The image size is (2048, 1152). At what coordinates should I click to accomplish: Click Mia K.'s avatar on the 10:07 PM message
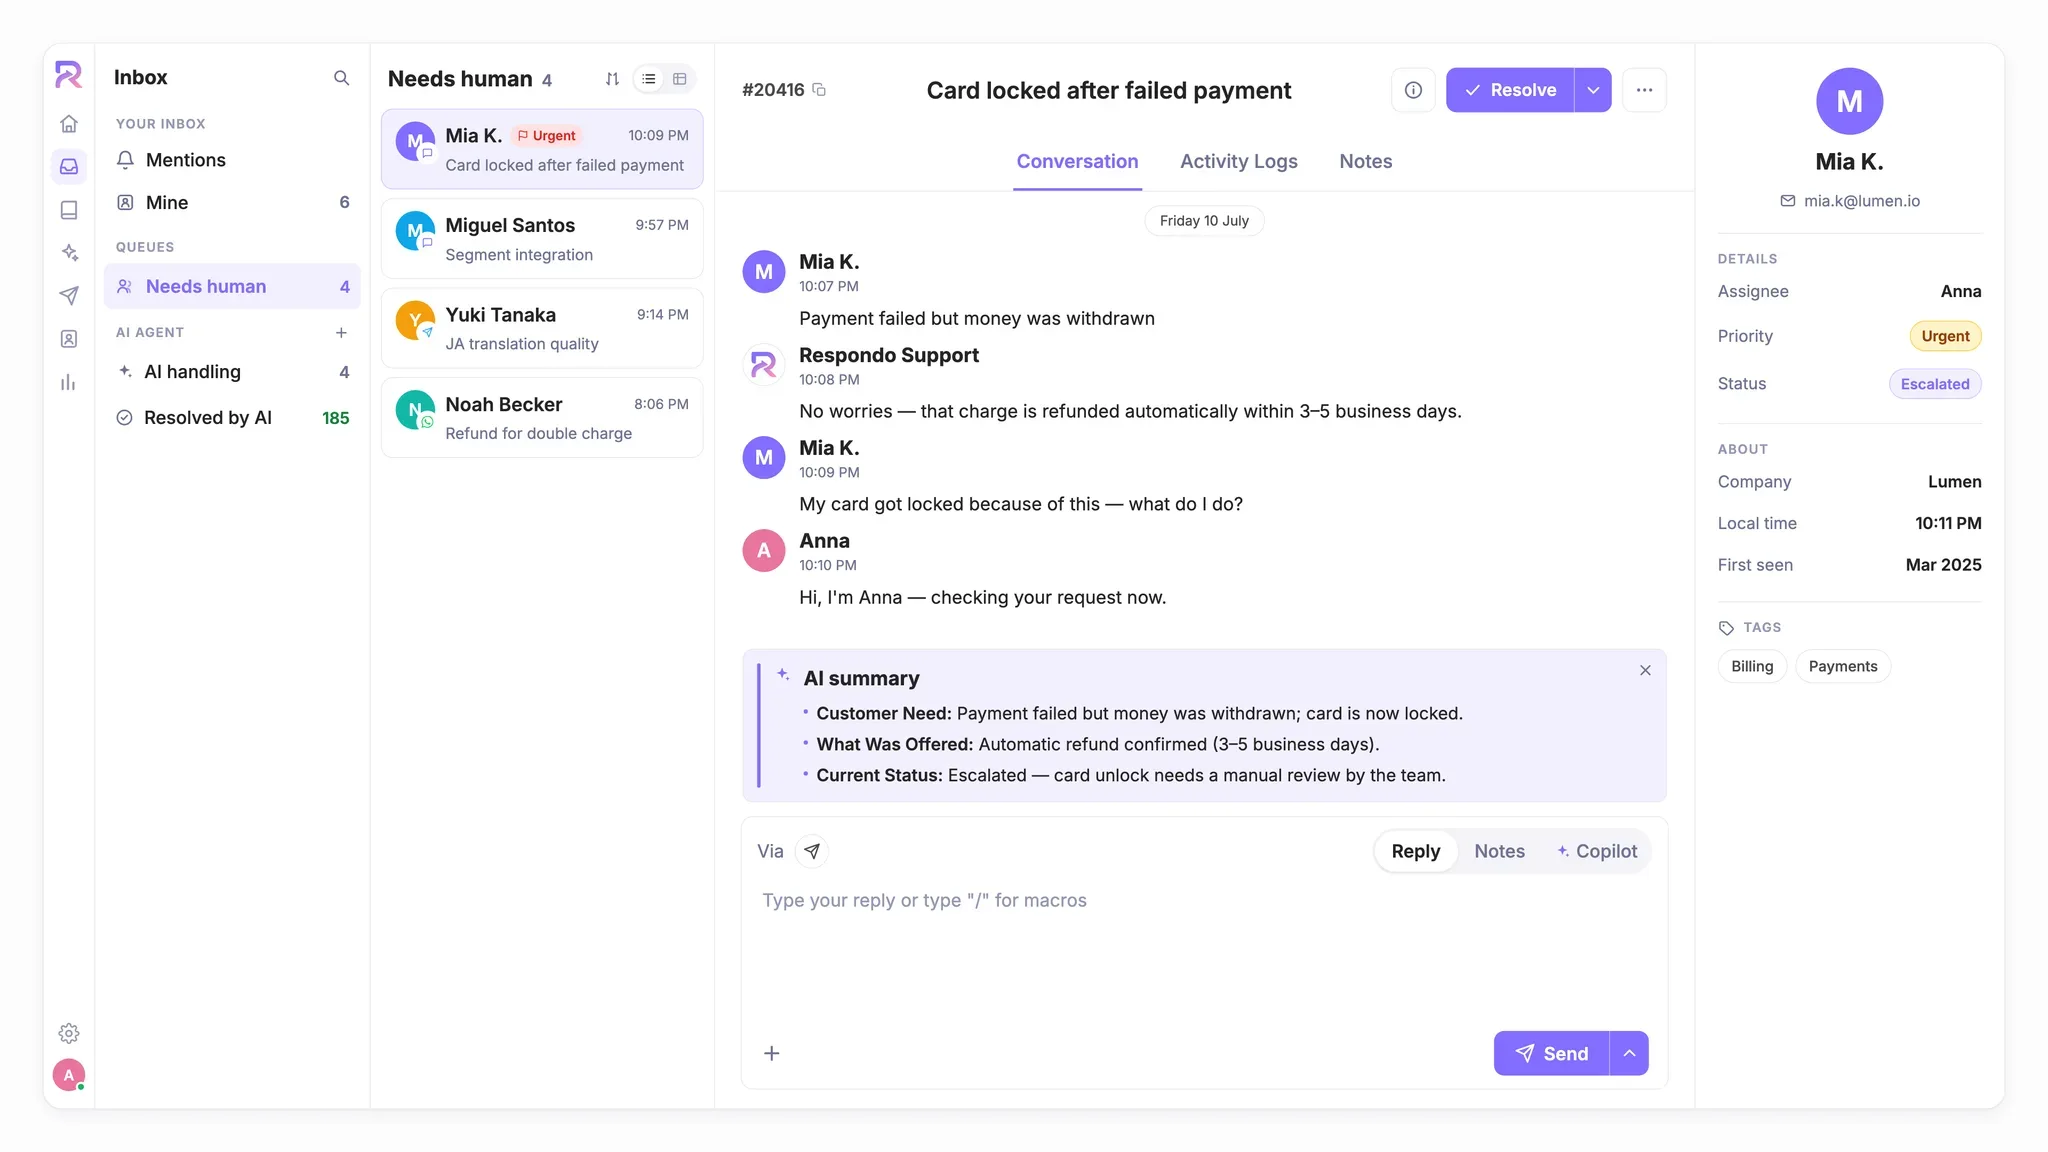pos(763,272)
